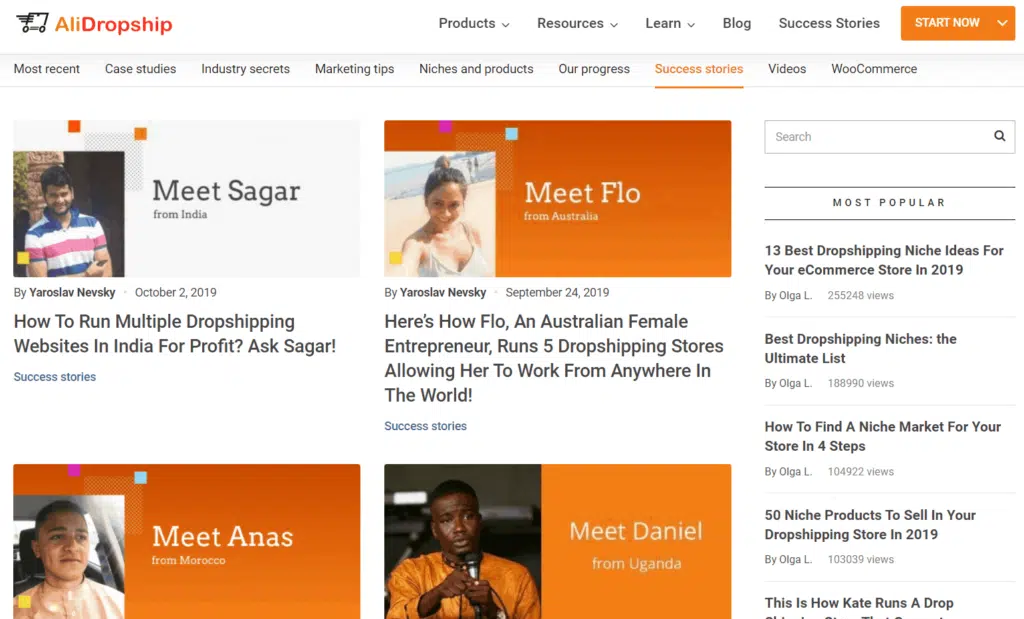Open the Meet Flo article thumbnail
Image resolution: width=1024 pixels, height=619 pixels.
(557, 199)
